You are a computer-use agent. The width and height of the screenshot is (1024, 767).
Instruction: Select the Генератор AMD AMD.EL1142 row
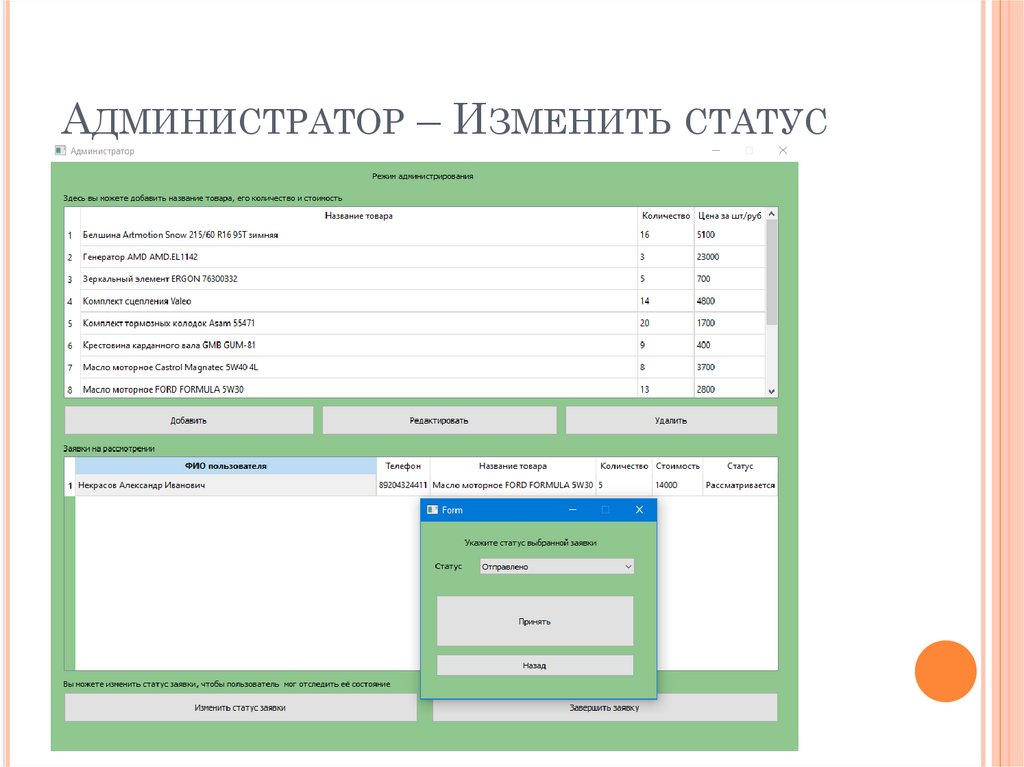pos(140,257)
